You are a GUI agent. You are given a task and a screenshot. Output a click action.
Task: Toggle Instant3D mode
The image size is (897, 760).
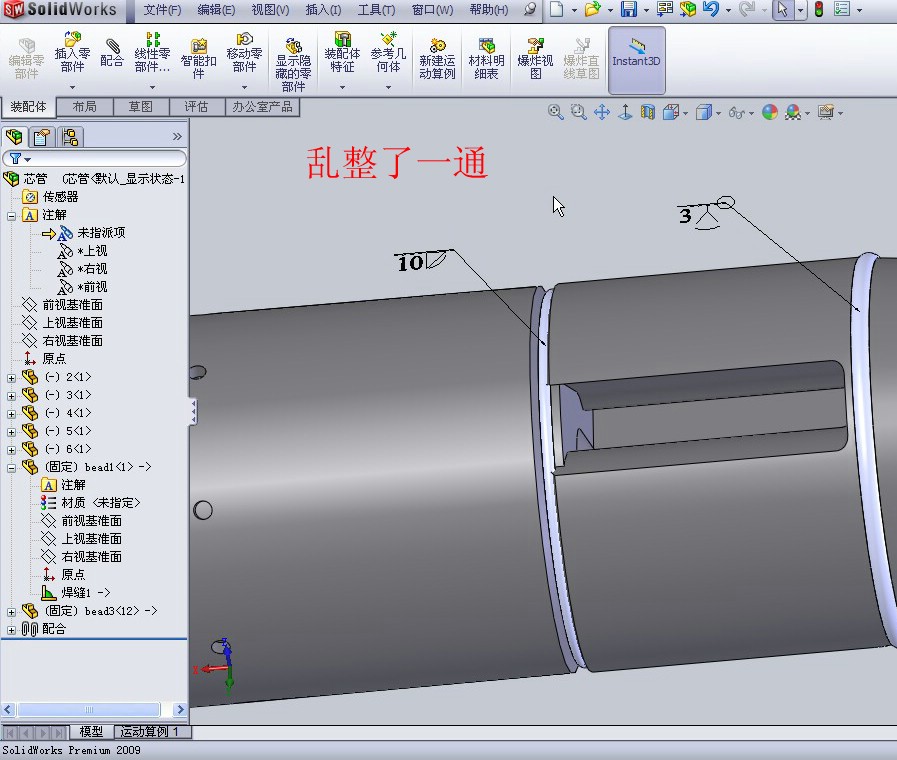pos(637,59)
